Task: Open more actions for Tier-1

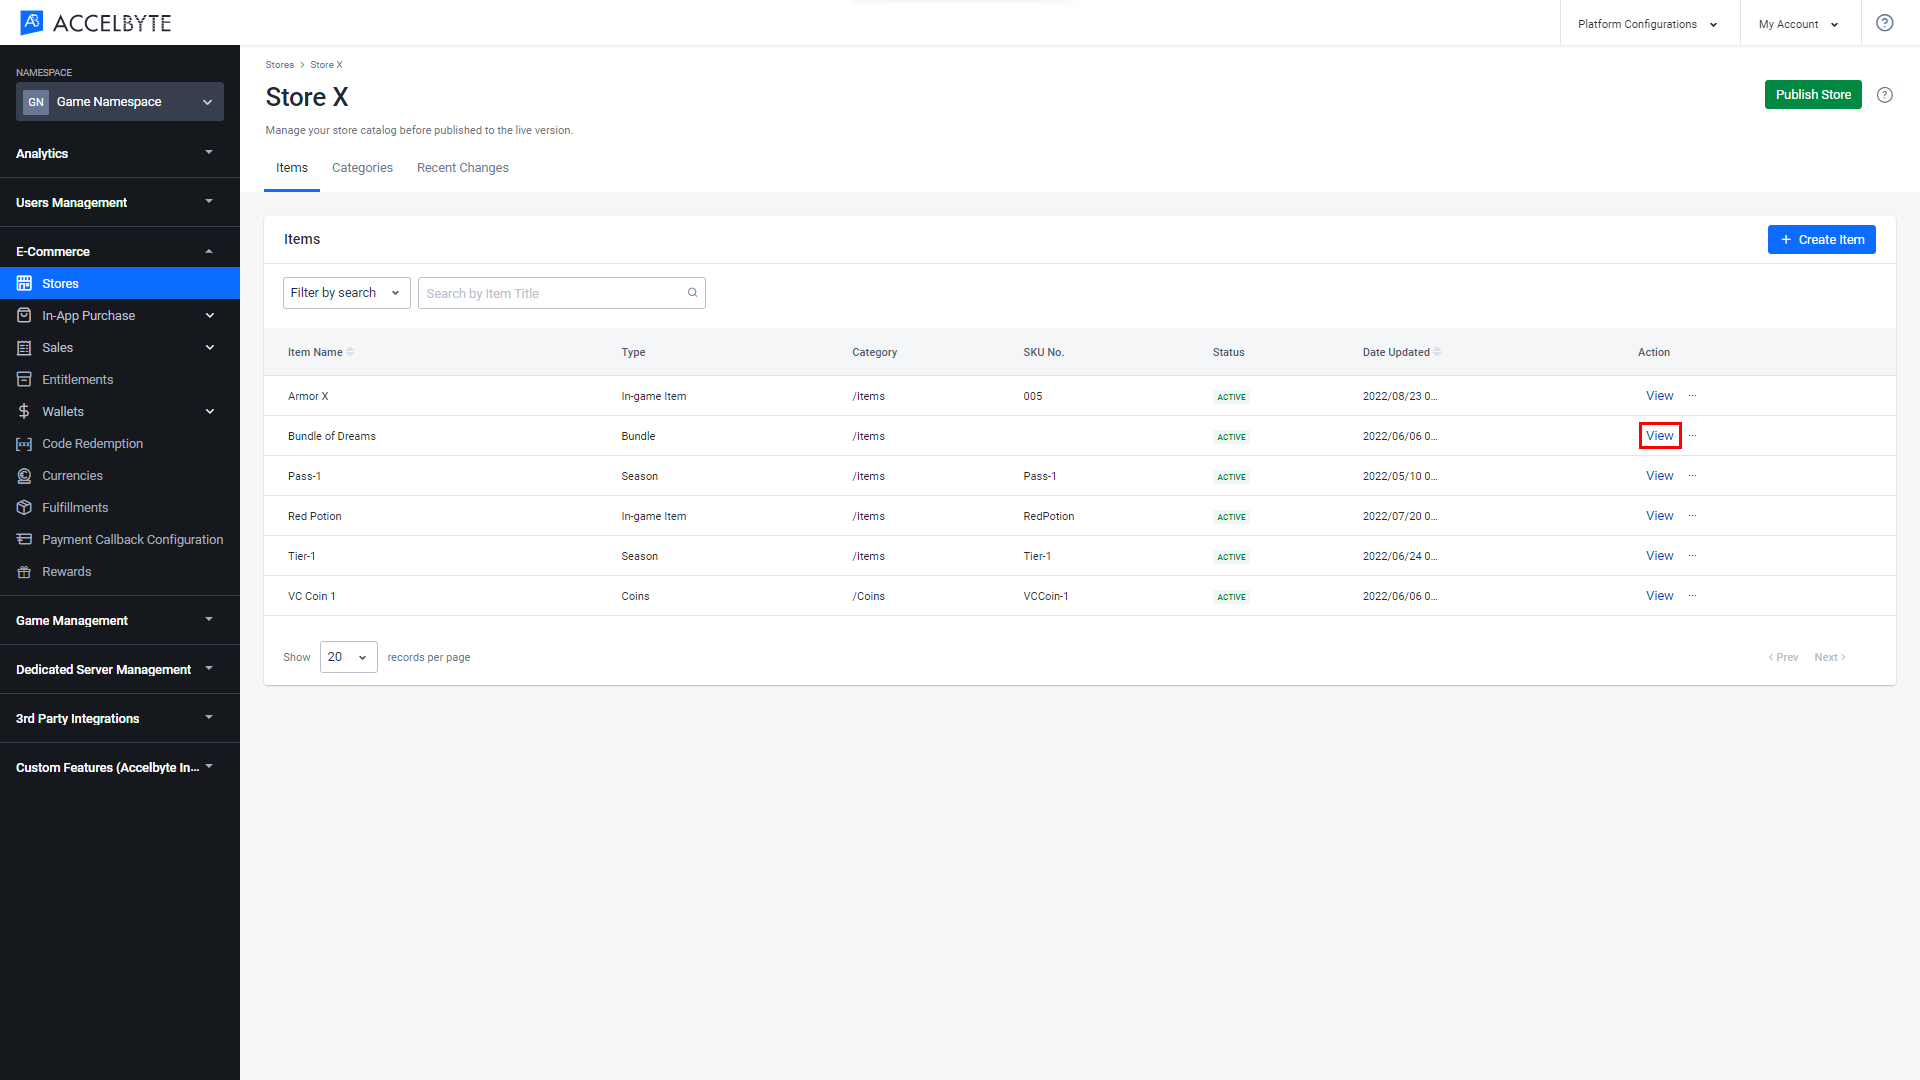Action: (1692, 556)
